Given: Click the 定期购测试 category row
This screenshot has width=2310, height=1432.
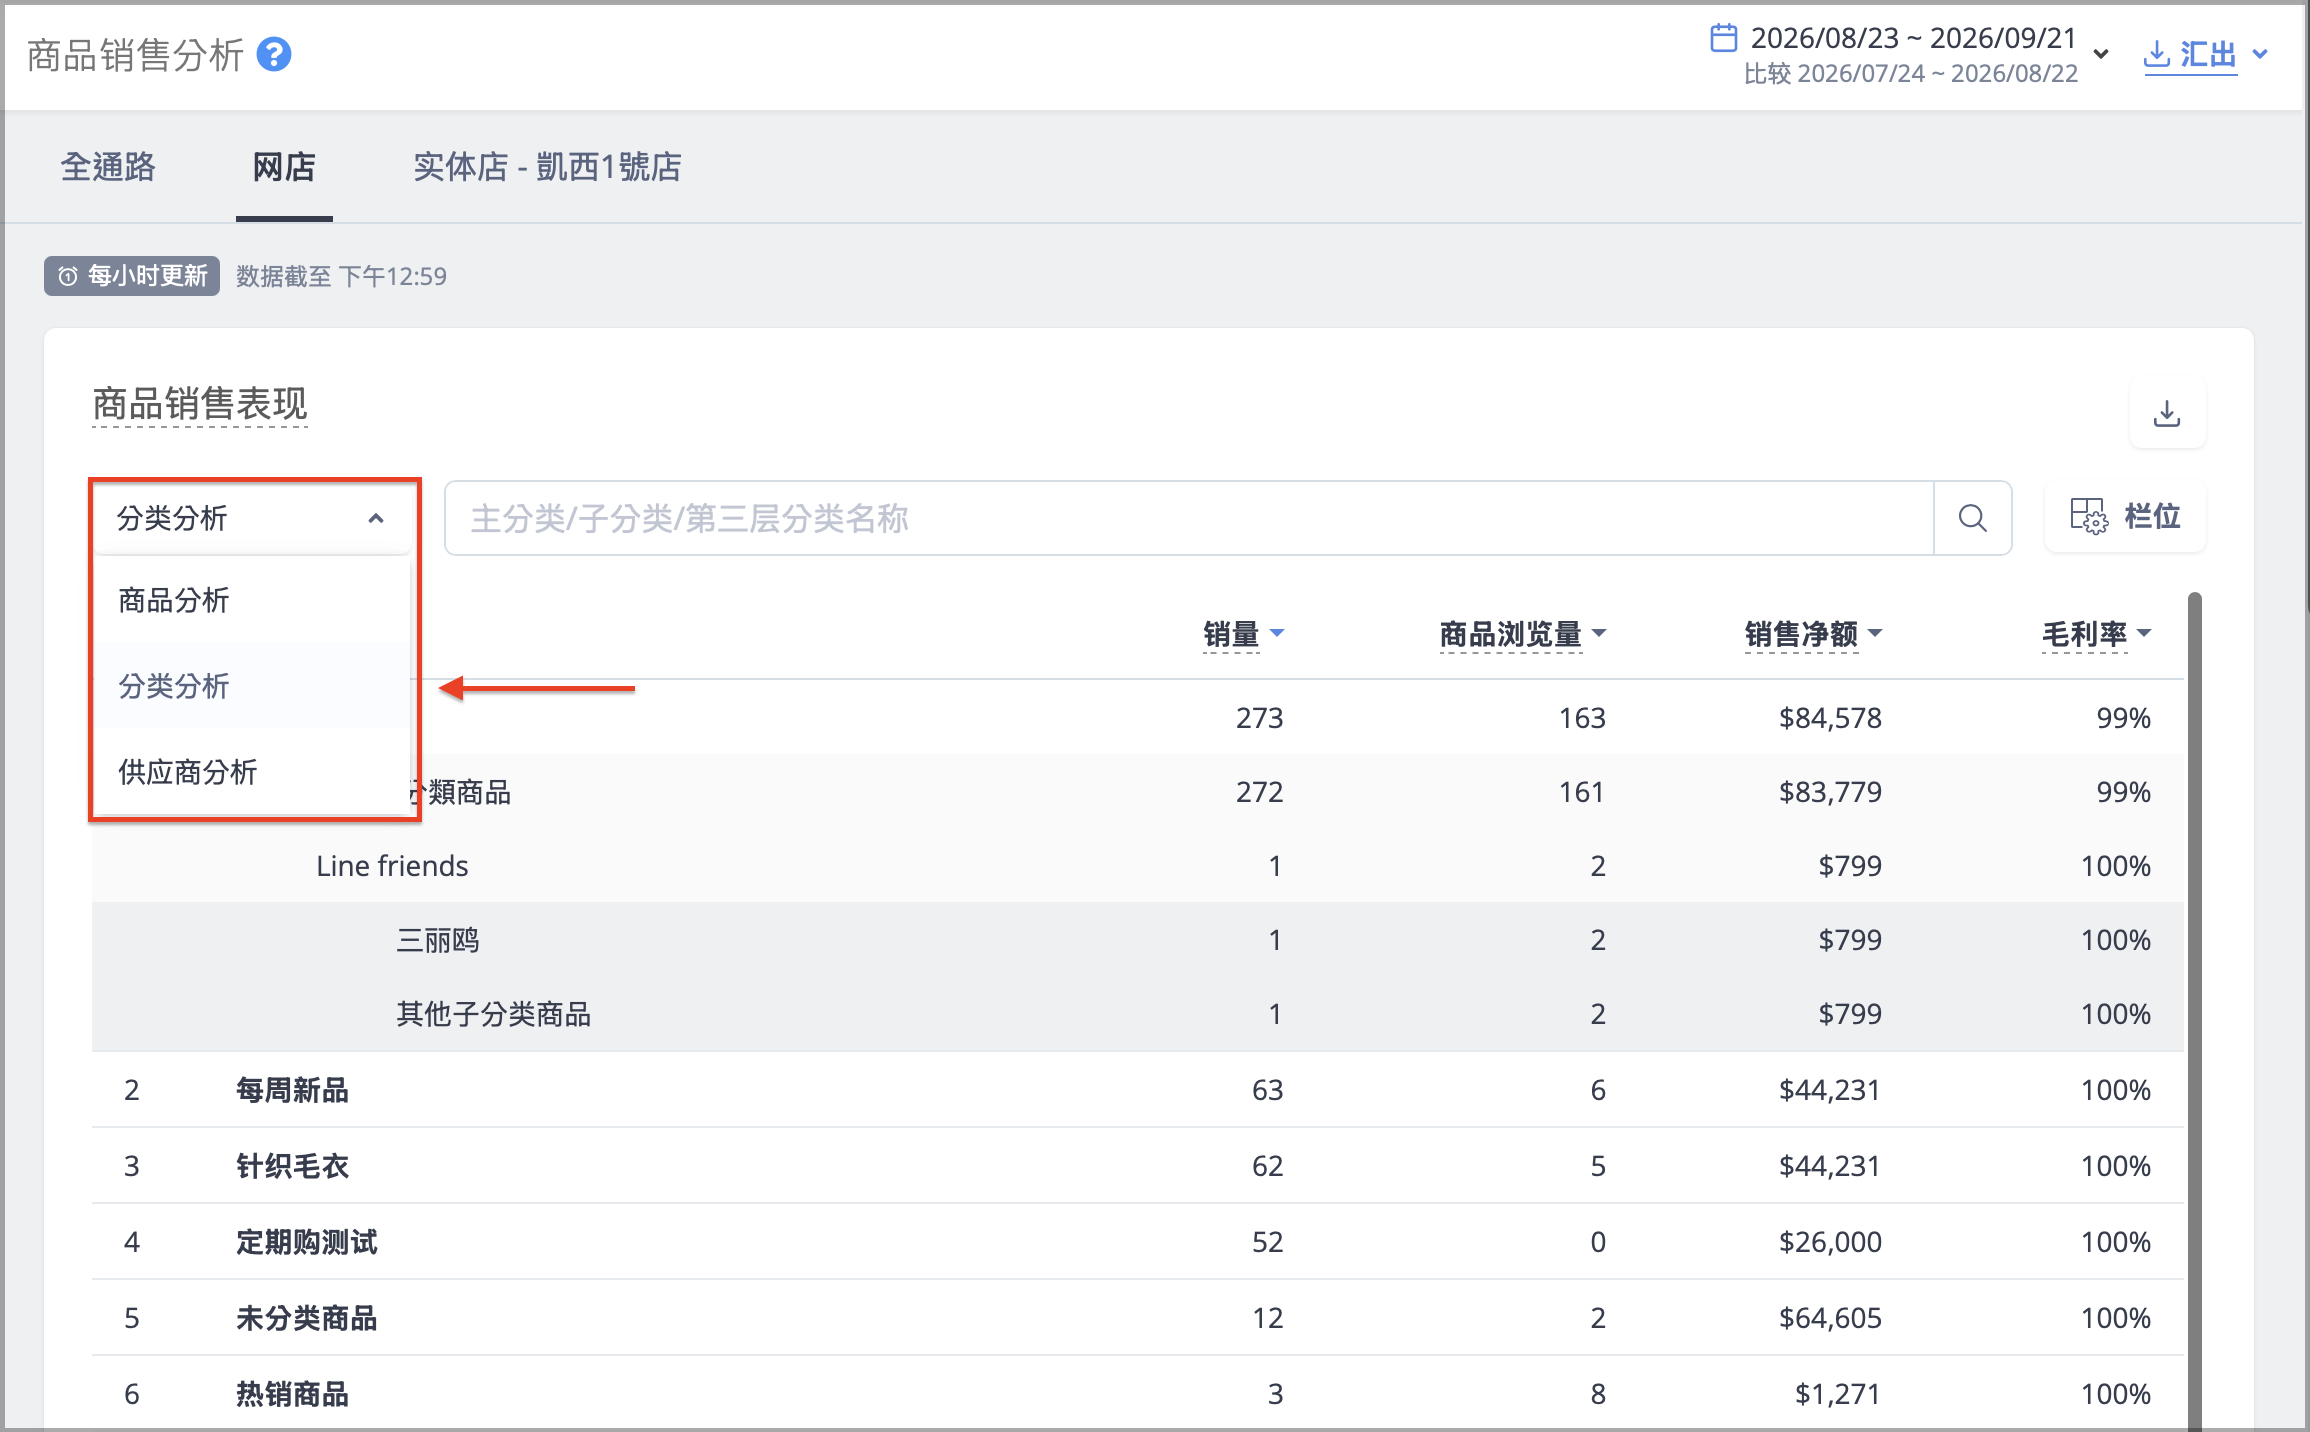Looking at the screenshot, I should tap(1138, 1242).
